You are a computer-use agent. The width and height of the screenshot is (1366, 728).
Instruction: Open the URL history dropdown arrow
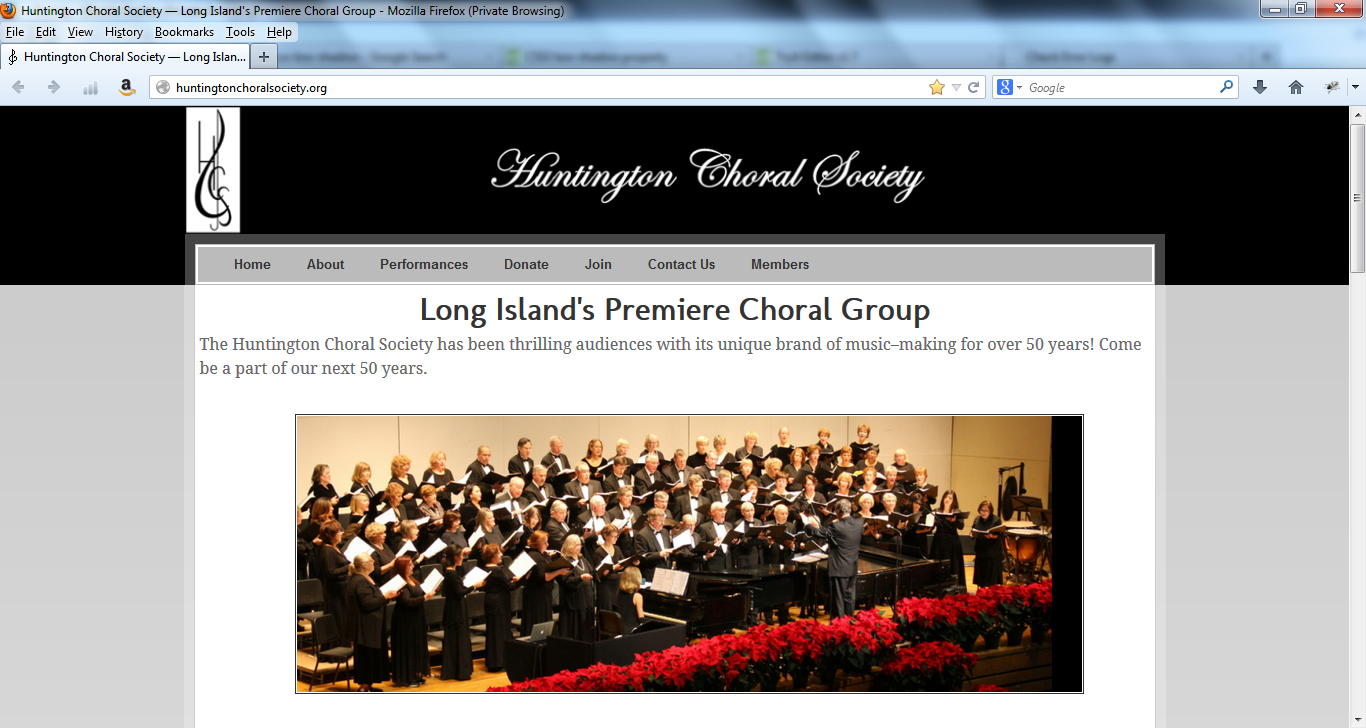tap(956, 88)
